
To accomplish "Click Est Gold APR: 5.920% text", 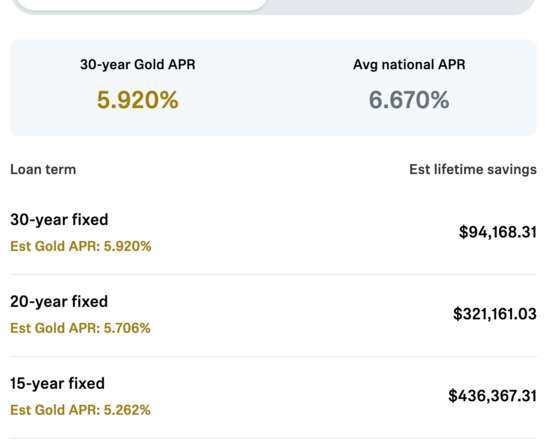I will [x=81, y=246].
